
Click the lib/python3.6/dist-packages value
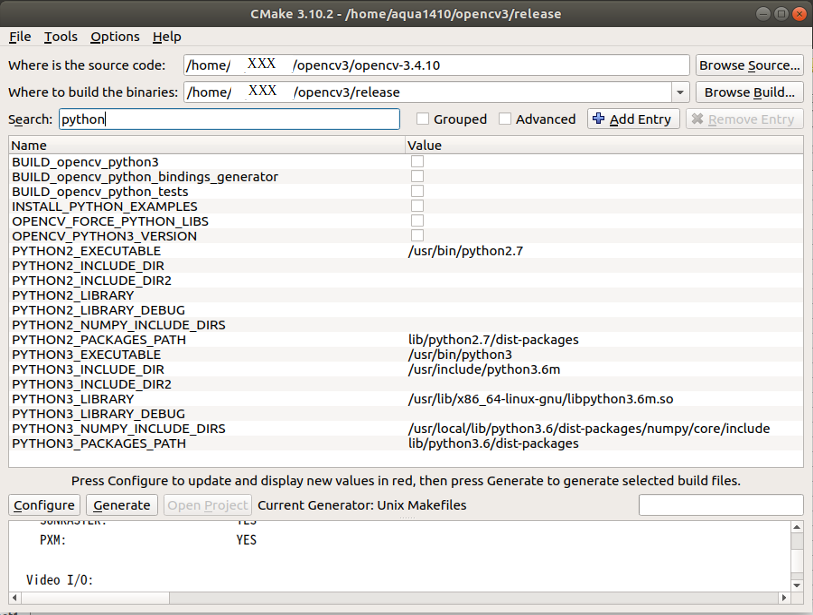tap(493, 443)
